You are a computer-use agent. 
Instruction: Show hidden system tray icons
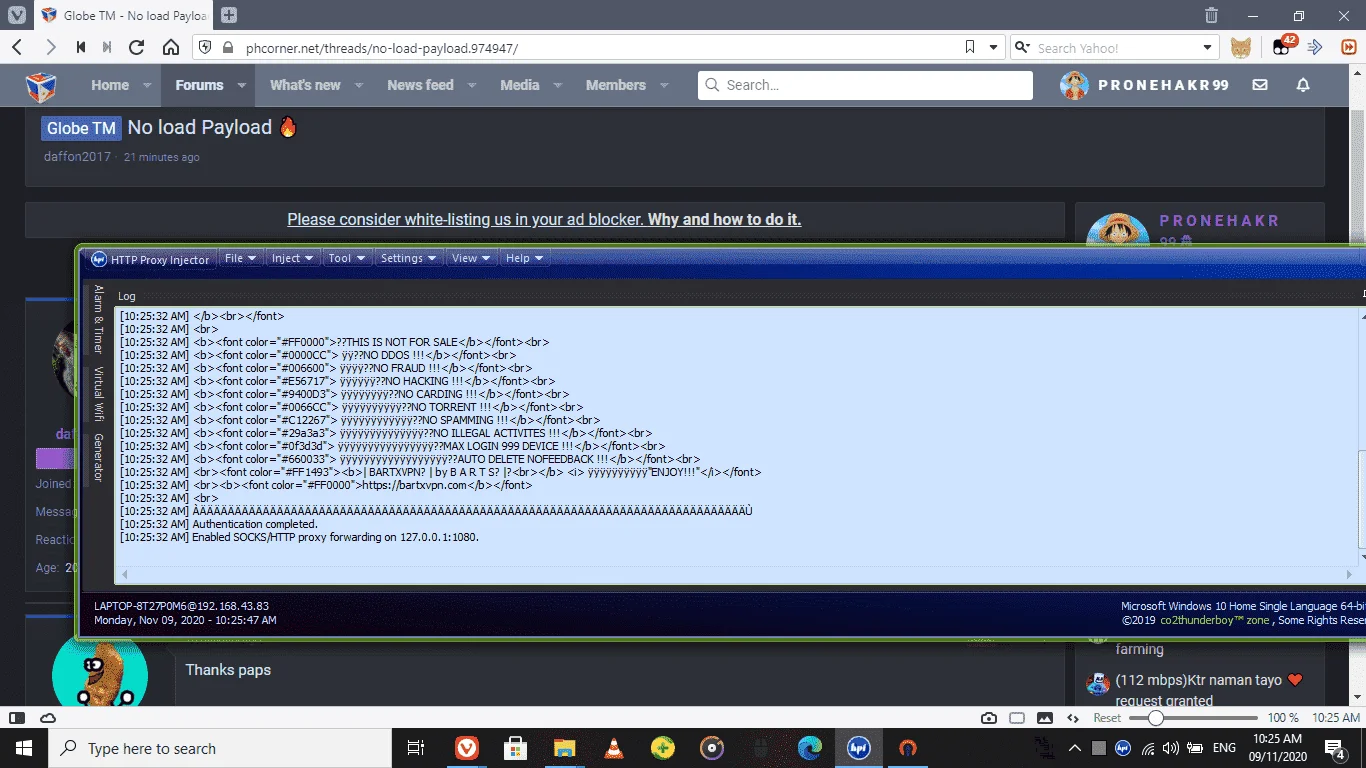tap(1075, 748)
